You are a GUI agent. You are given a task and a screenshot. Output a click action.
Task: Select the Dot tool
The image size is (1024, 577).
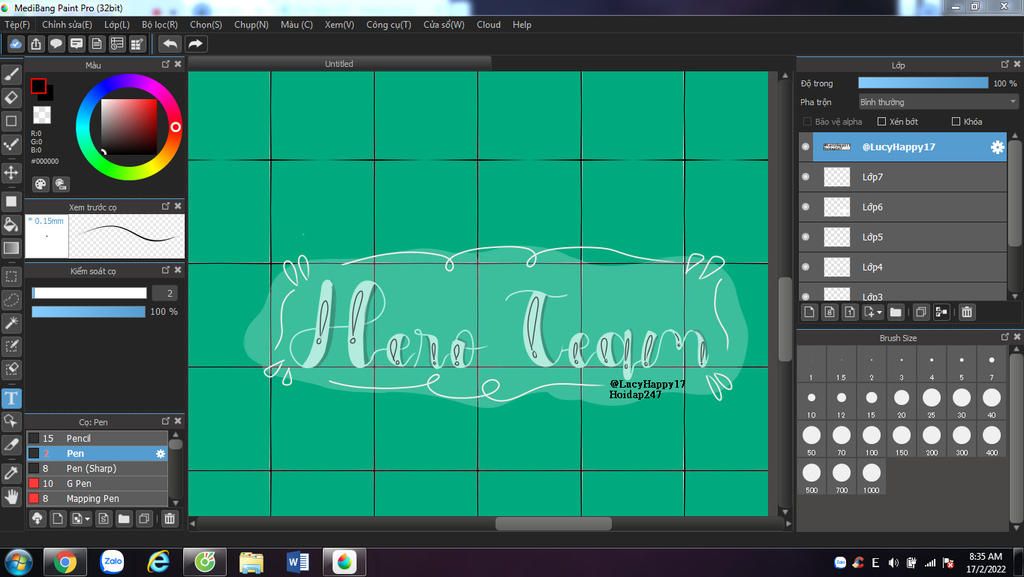11,144
